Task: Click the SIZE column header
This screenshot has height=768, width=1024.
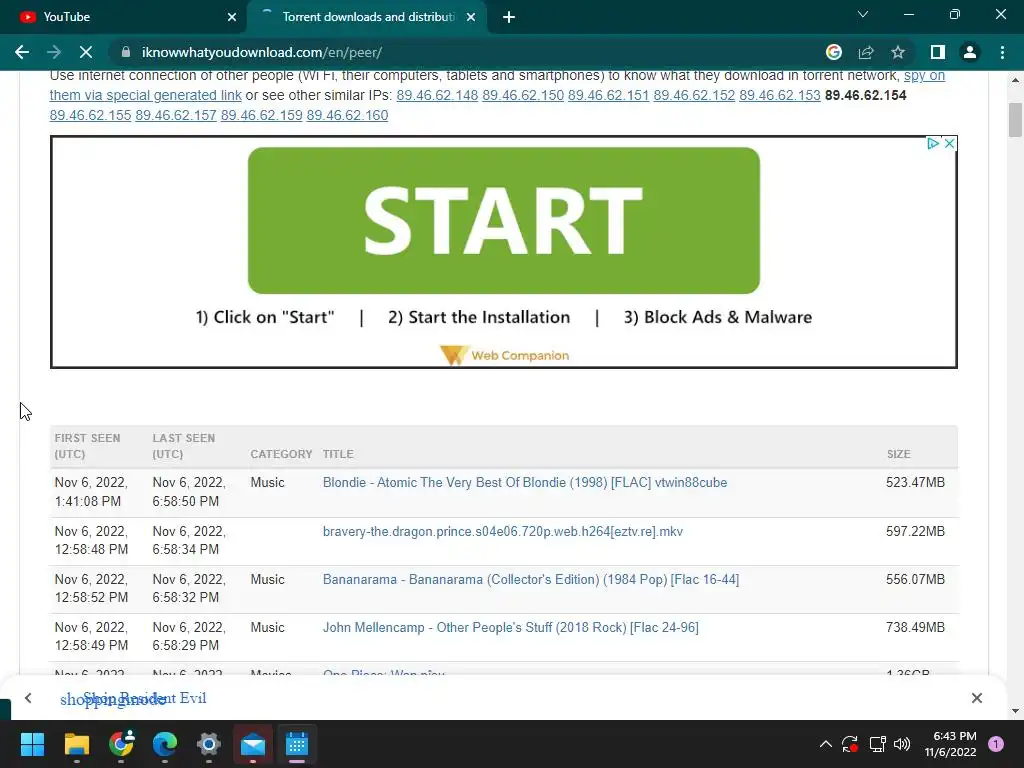Action: click(x=898, y=454)
